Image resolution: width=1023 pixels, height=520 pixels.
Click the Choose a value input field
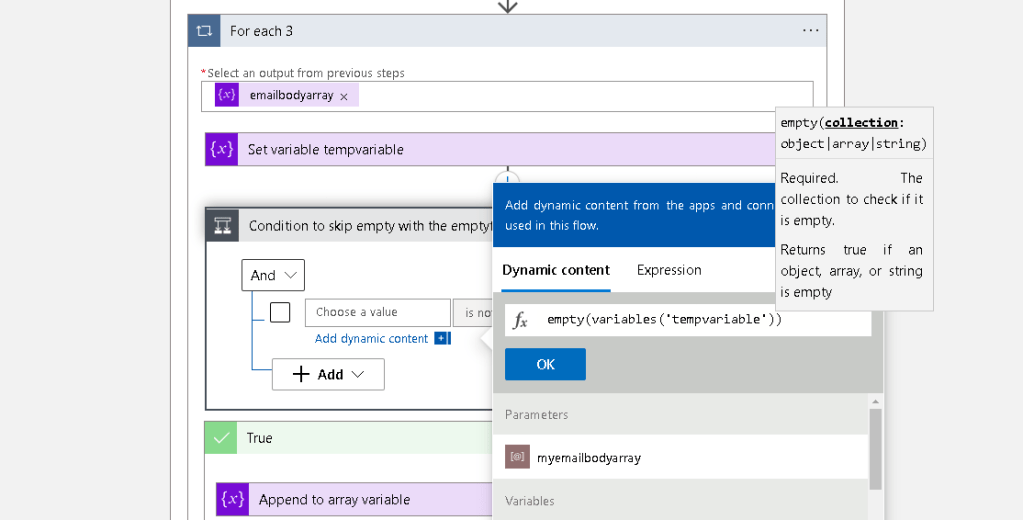[378, 313]
